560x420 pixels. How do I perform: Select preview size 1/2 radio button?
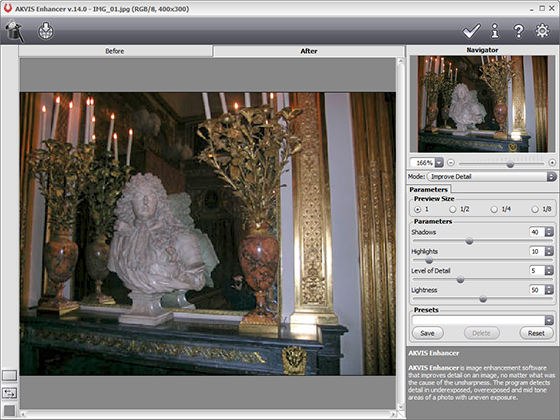(452, 209)
